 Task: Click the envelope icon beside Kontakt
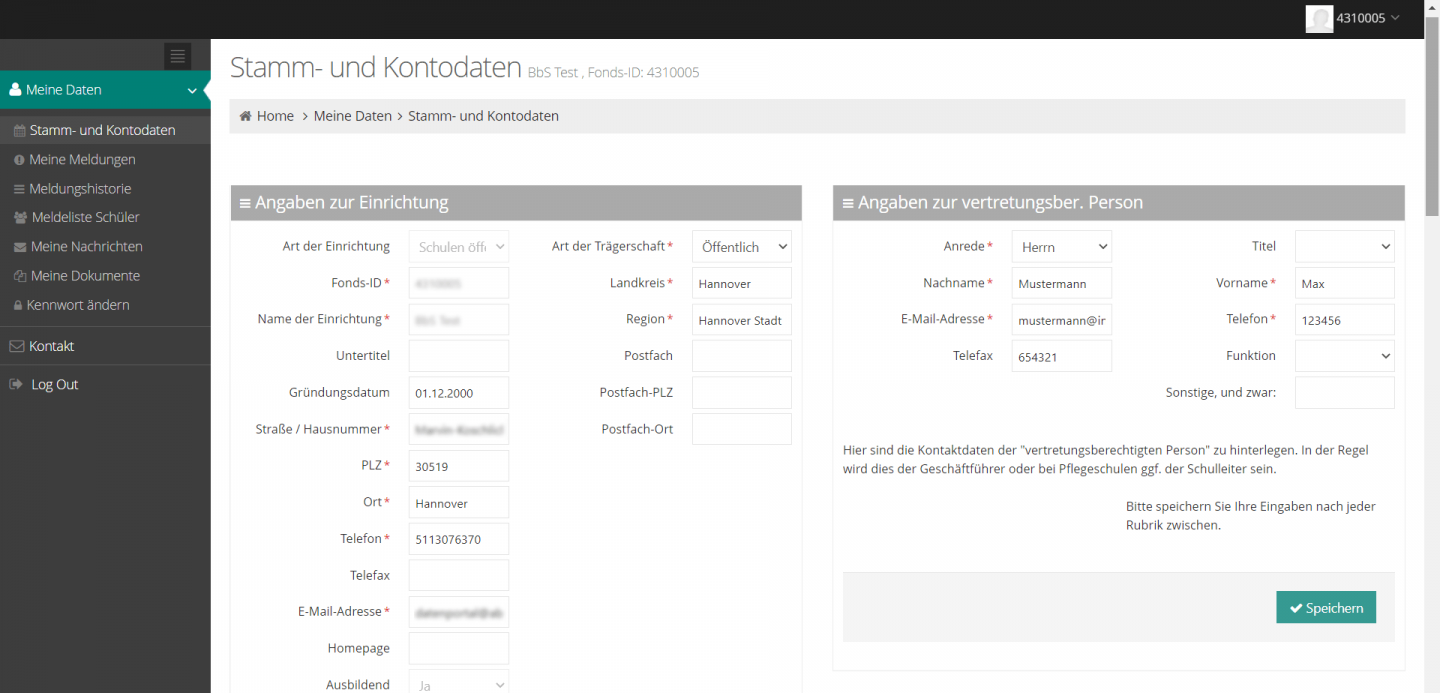pyautogui.click(x=16, y=346)
